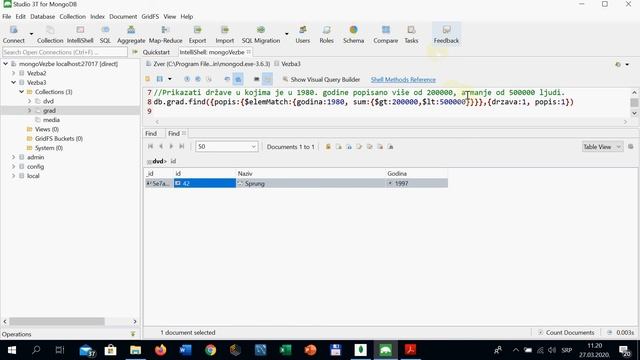Collapse the Vezba3 database node

point(13,82)
